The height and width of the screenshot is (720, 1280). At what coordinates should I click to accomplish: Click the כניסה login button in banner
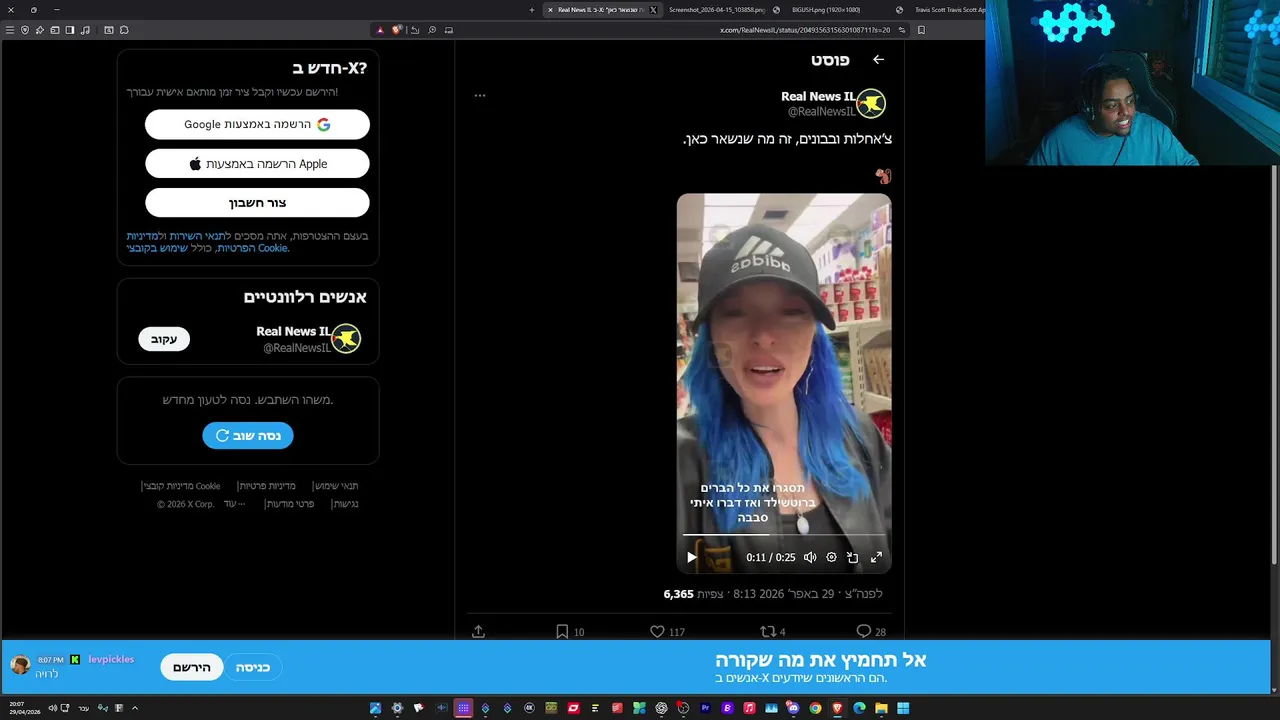coord(253,667)
